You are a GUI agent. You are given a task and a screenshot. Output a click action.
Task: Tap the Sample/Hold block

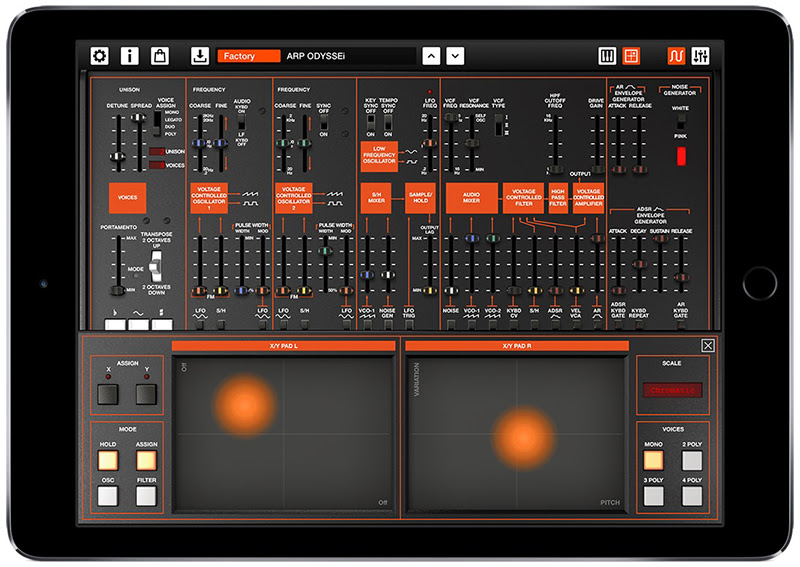pyautogui.click(x=420, y=198)
